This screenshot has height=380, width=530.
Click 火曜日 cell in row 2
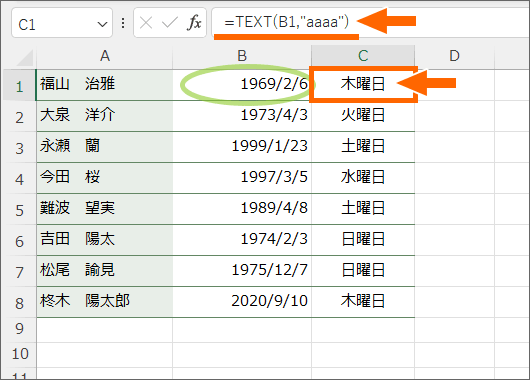tap(363, 116)
